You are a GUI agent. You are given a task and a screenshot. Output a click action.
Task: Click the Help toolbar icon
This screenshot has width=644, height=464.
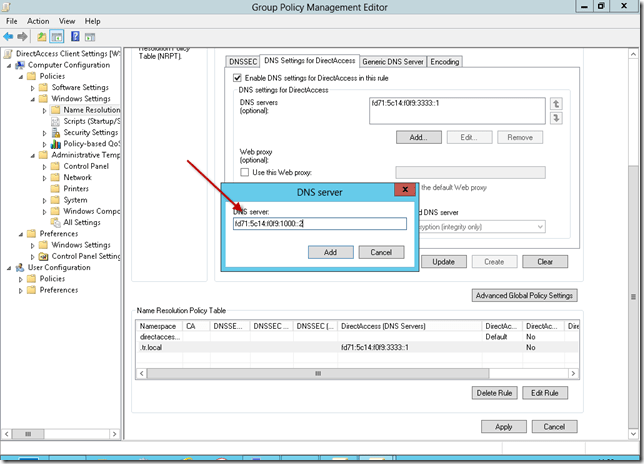pos(76,37)
